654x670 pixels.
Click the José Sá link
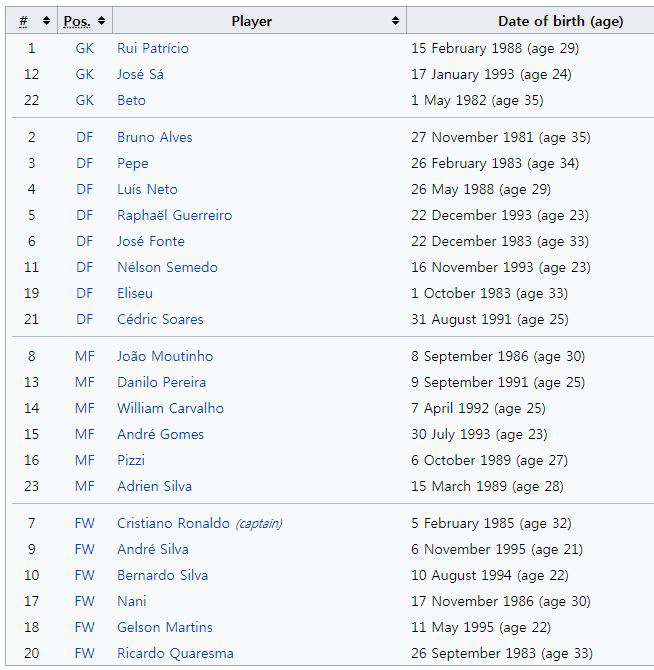coord(140,74)
